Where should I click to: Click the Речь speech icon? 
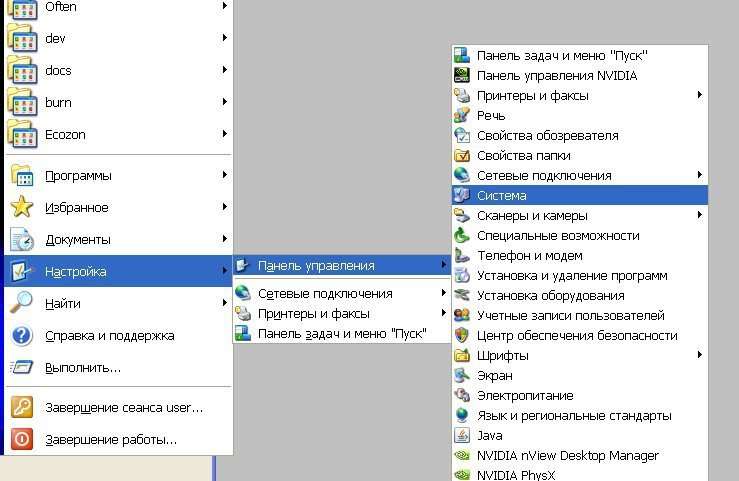(x=462, y=115)
